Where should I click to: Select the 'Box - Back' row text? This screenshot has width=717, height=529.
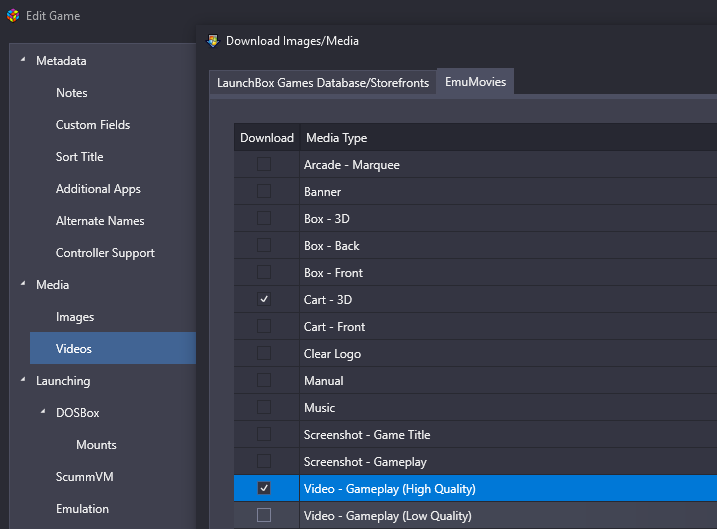[x=332, y=246]
